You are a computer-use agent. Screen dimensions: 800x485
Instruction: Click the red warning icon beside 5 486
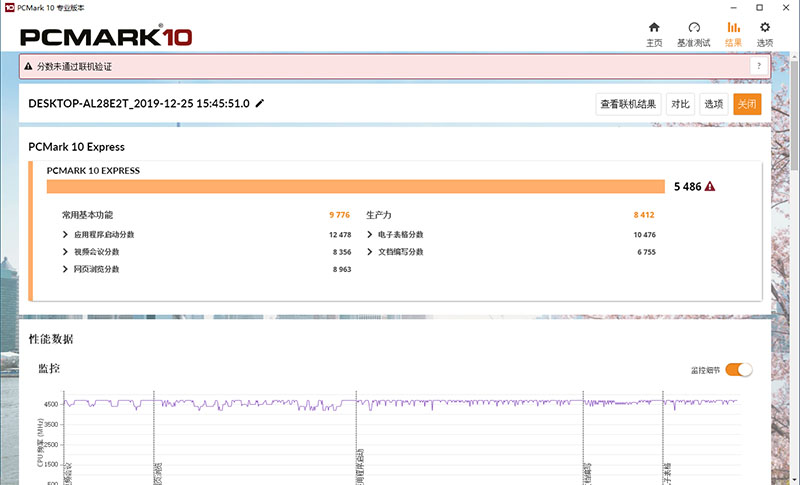click(x=710, y=187)
